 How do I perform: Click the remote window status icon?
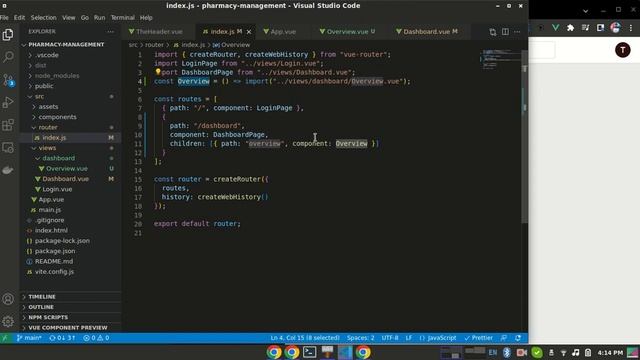click(5, 338)
